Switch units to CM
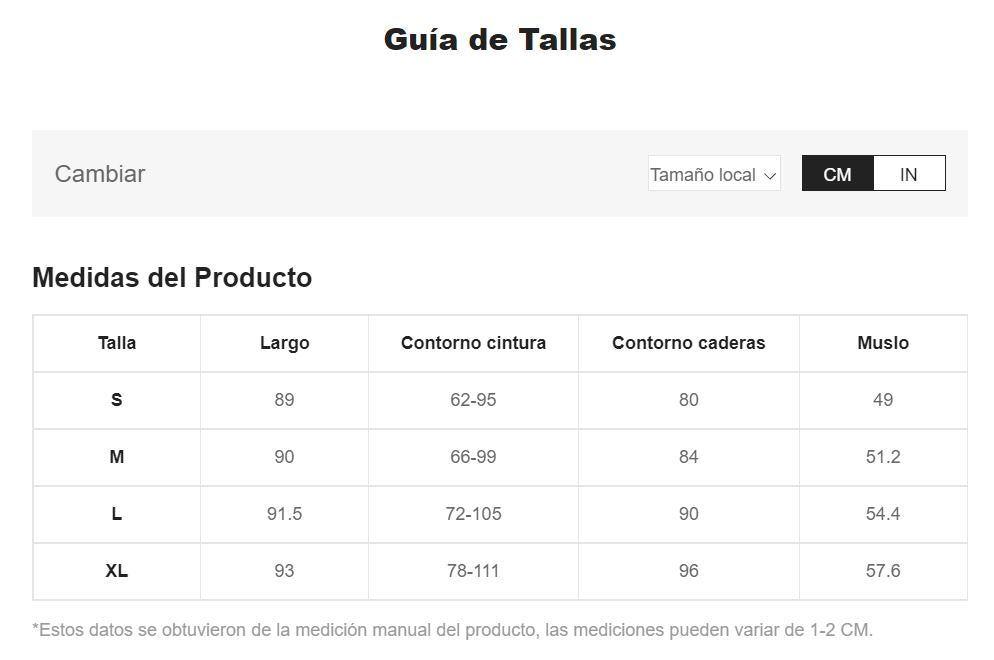 click(837, 173)
